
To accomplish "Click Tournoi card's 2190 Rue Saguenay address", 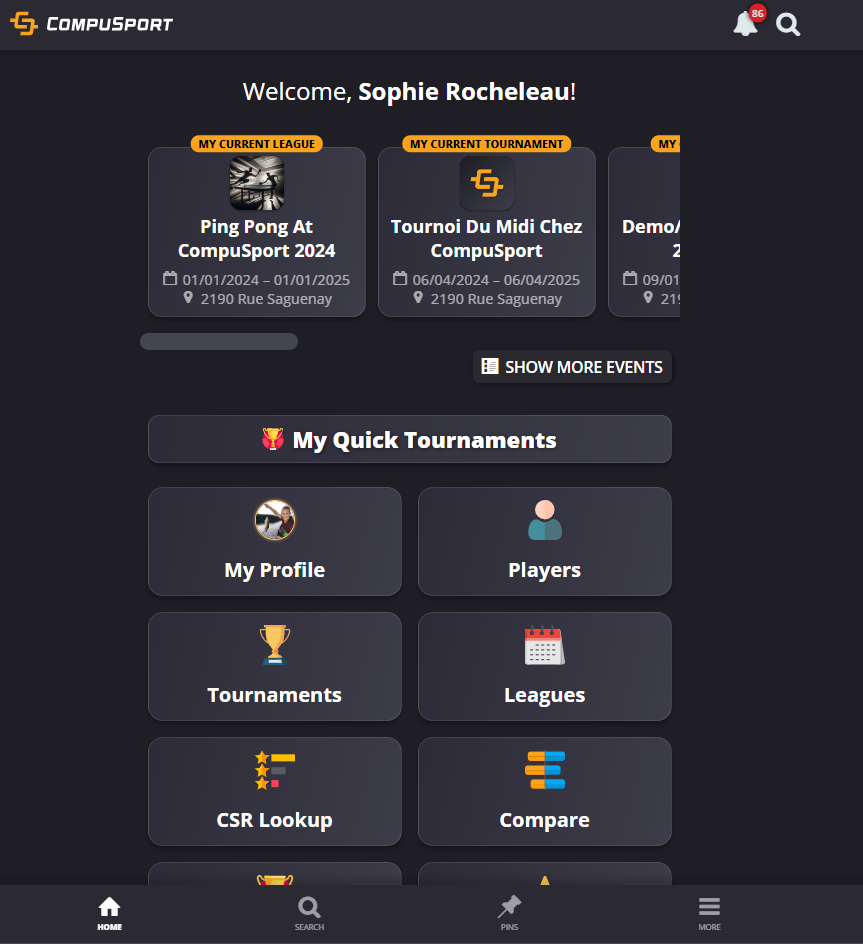I will coord(496,299).
